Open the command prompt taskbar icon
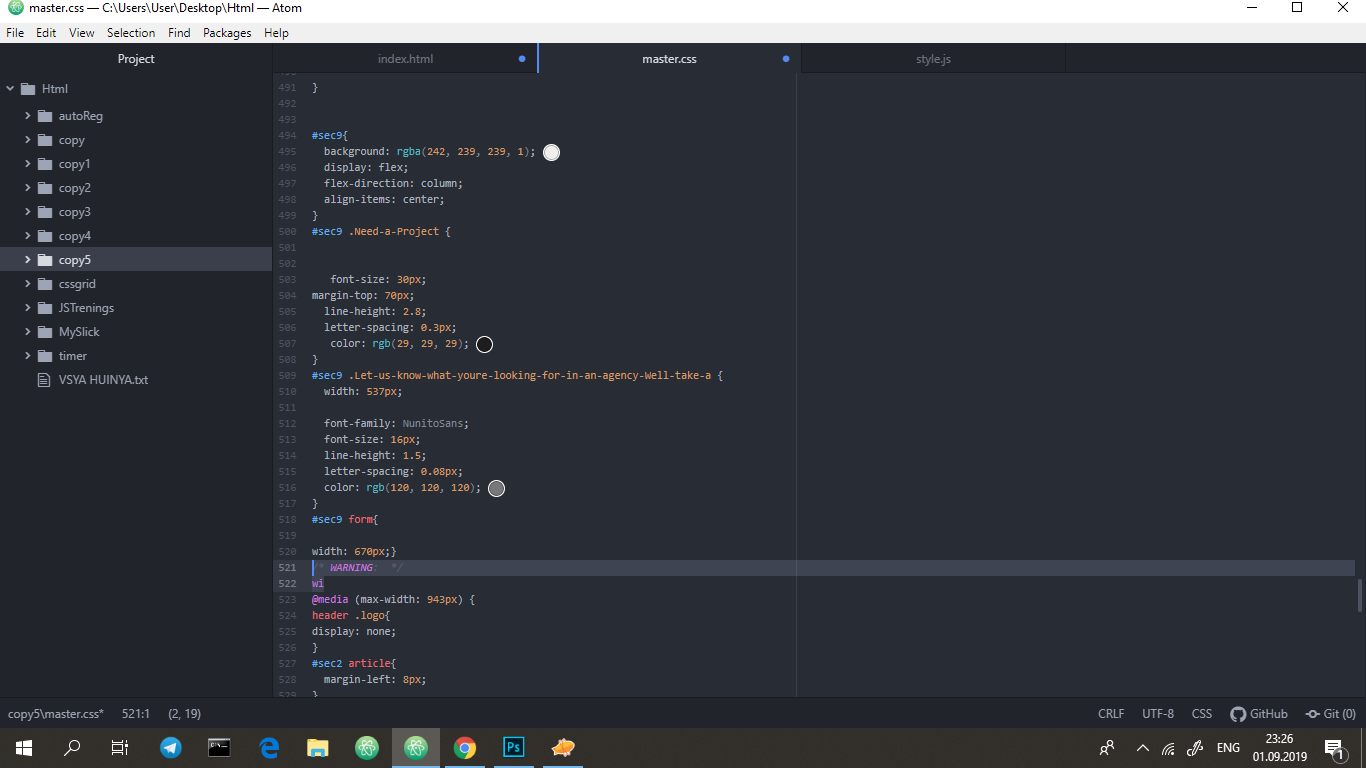 [x=220, y=747]
